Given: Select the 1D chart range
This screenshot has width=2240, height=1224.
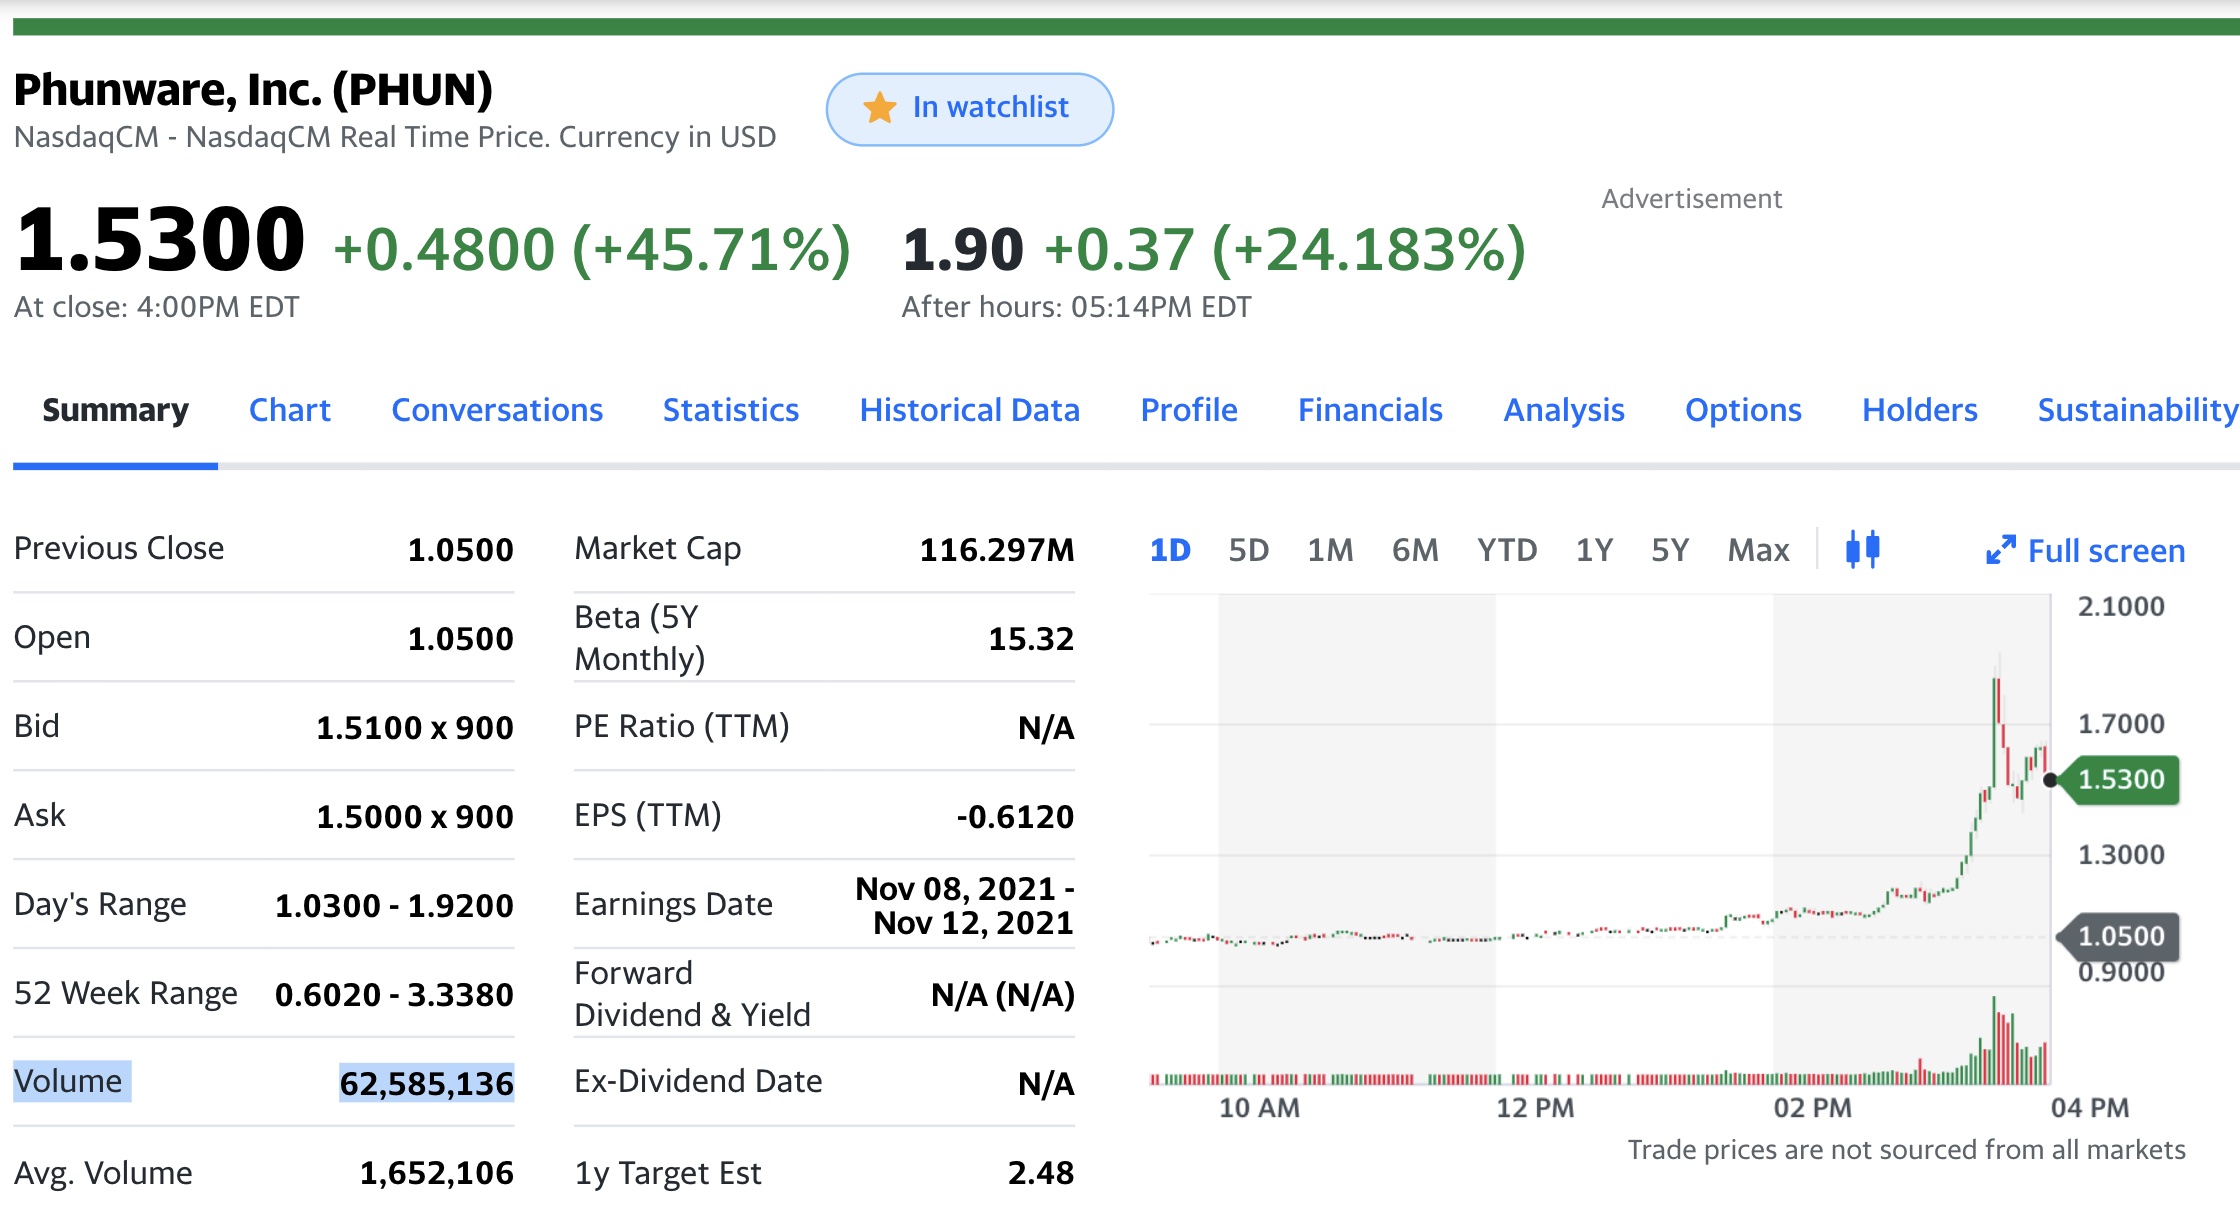Looking at the screenshot, I should [1170, 550].
